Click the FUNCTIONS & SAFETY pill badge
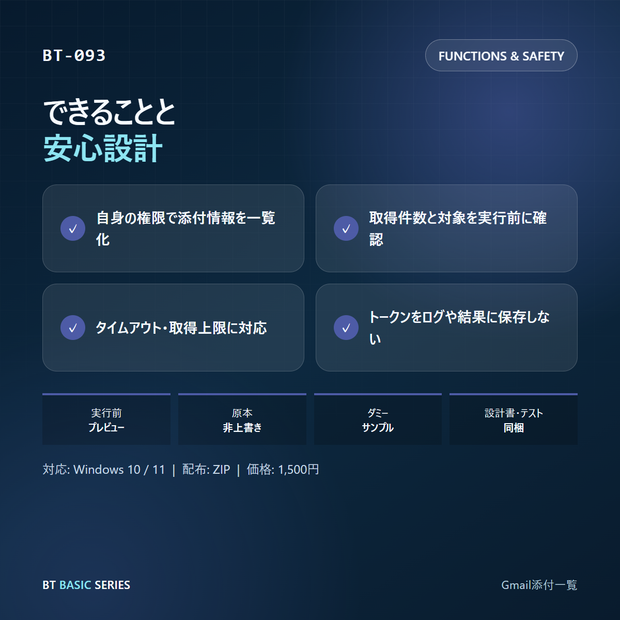The height and width of the screenshot is (620, 620). pyautogui.click(x=501, y=56)
